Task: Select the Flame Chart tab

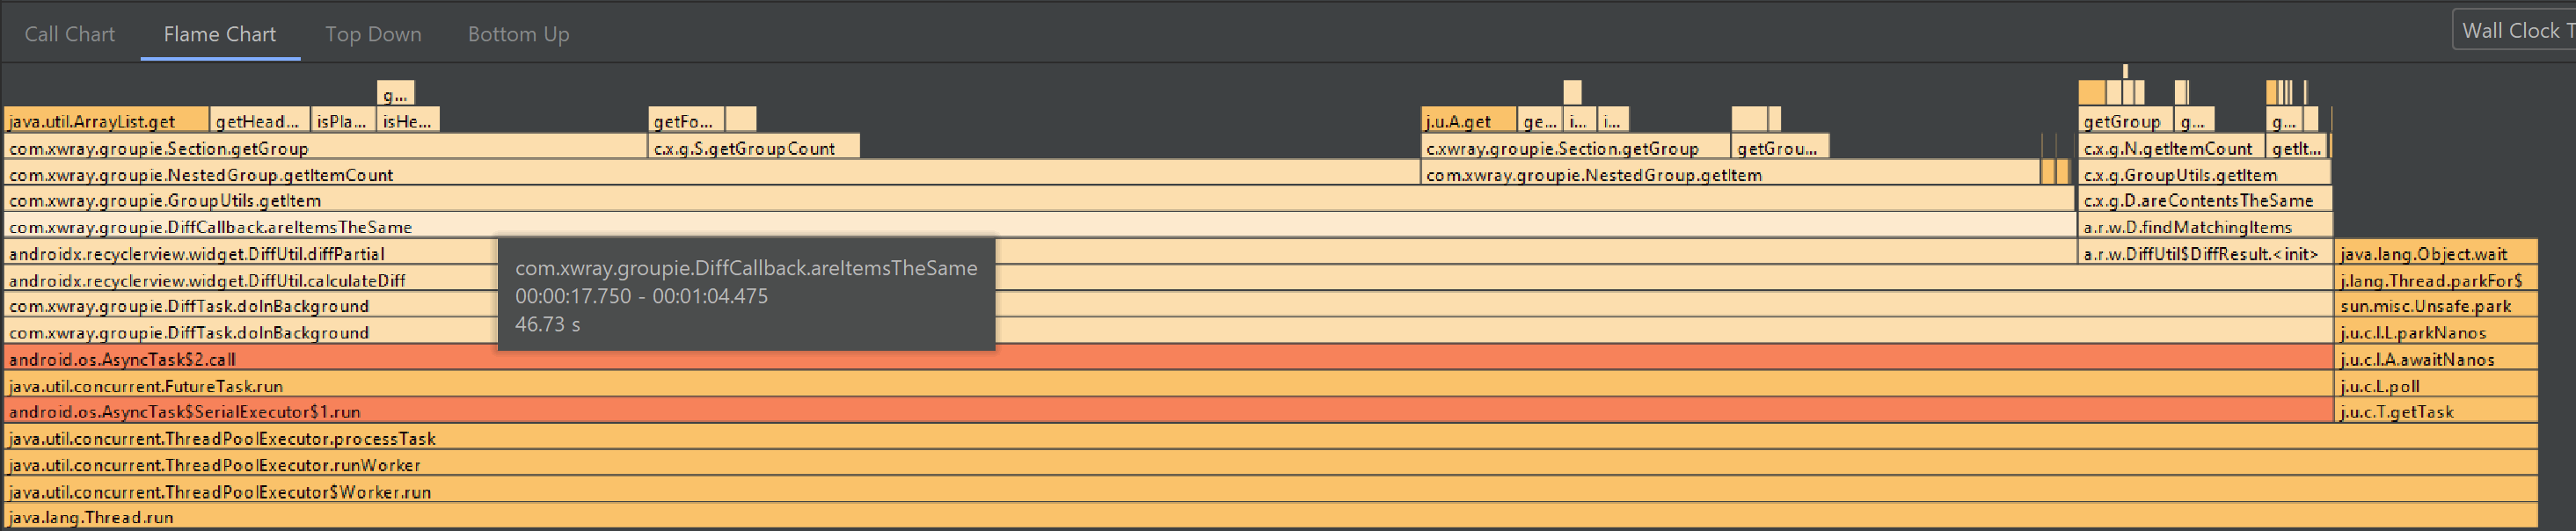Action: pos(220,34)
